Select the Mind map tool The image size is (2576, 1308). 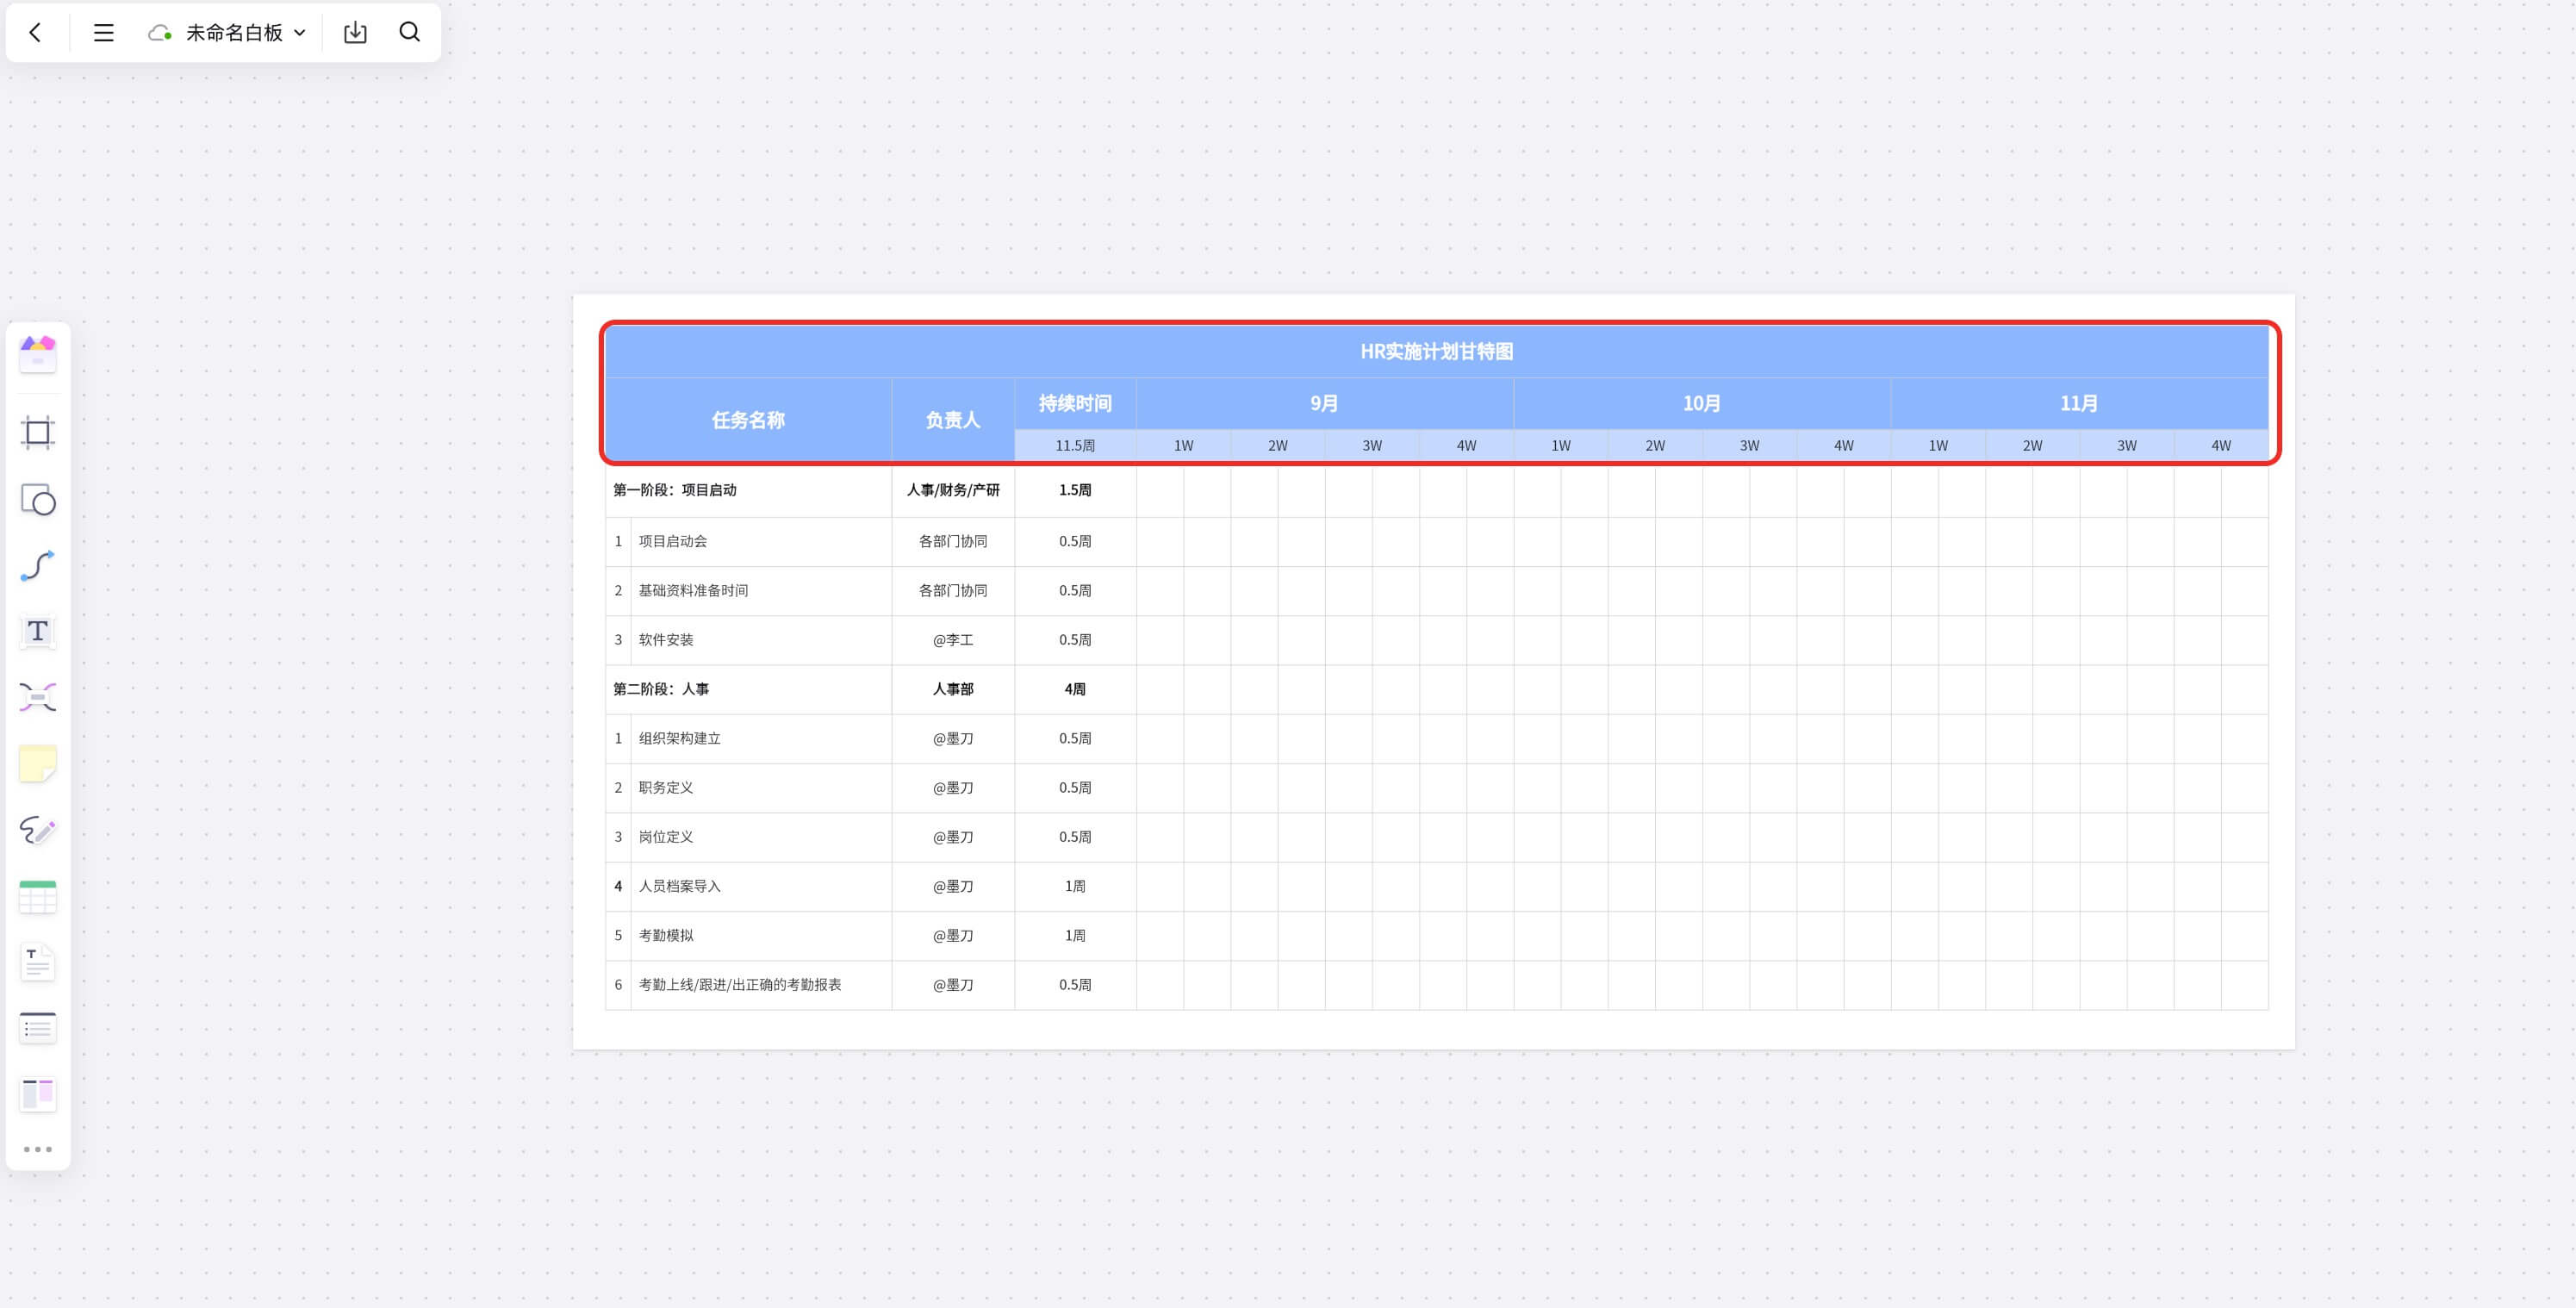tap(38, 697)
